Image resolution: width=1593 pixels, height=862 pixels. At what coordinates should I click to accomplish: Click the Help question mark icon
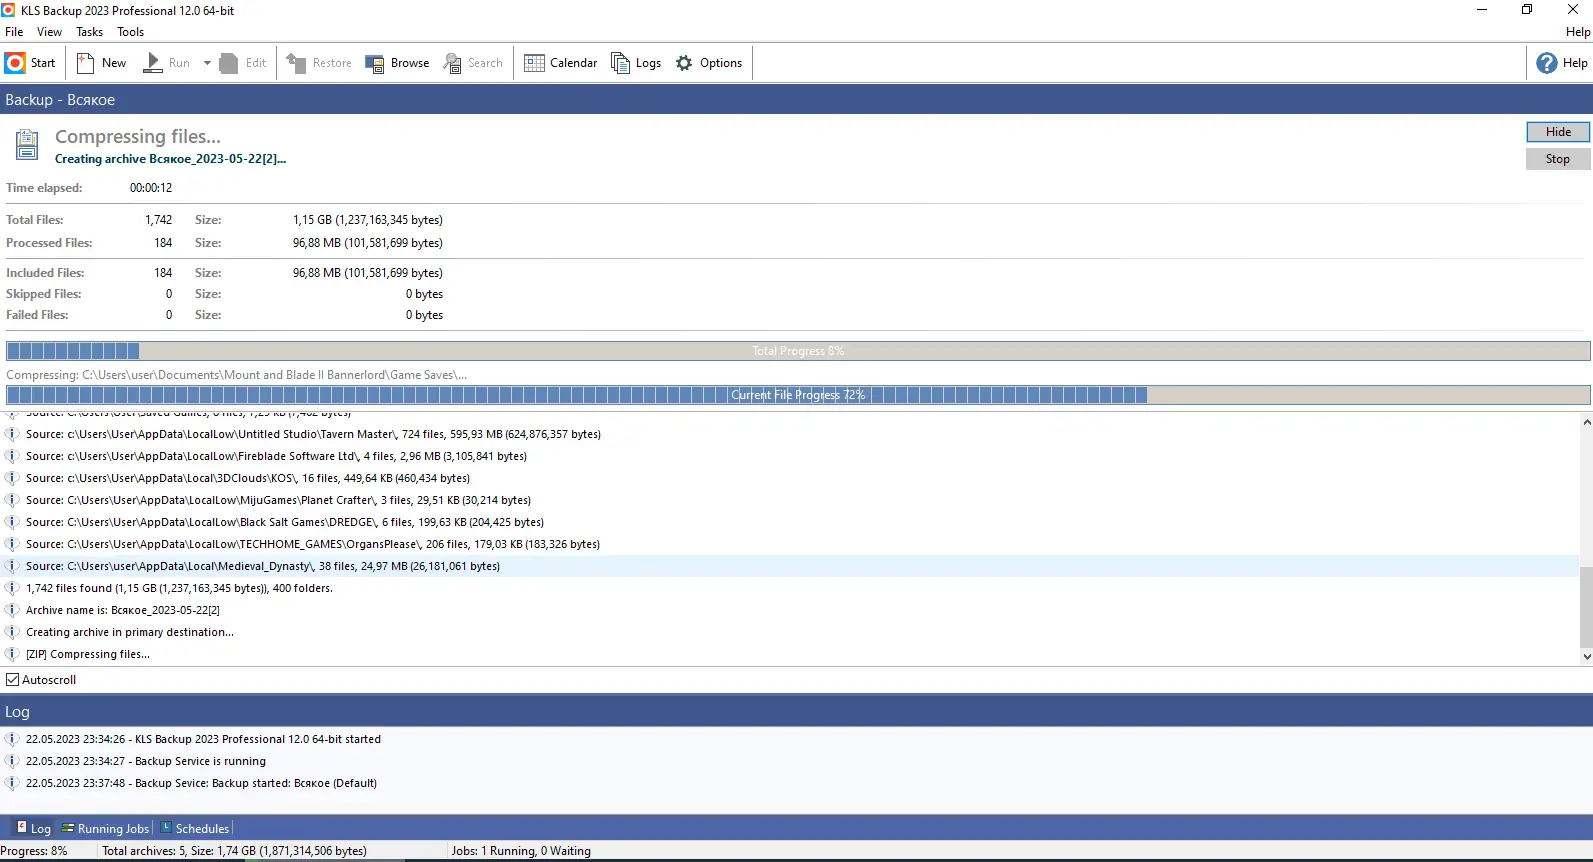click(1547, 63)
